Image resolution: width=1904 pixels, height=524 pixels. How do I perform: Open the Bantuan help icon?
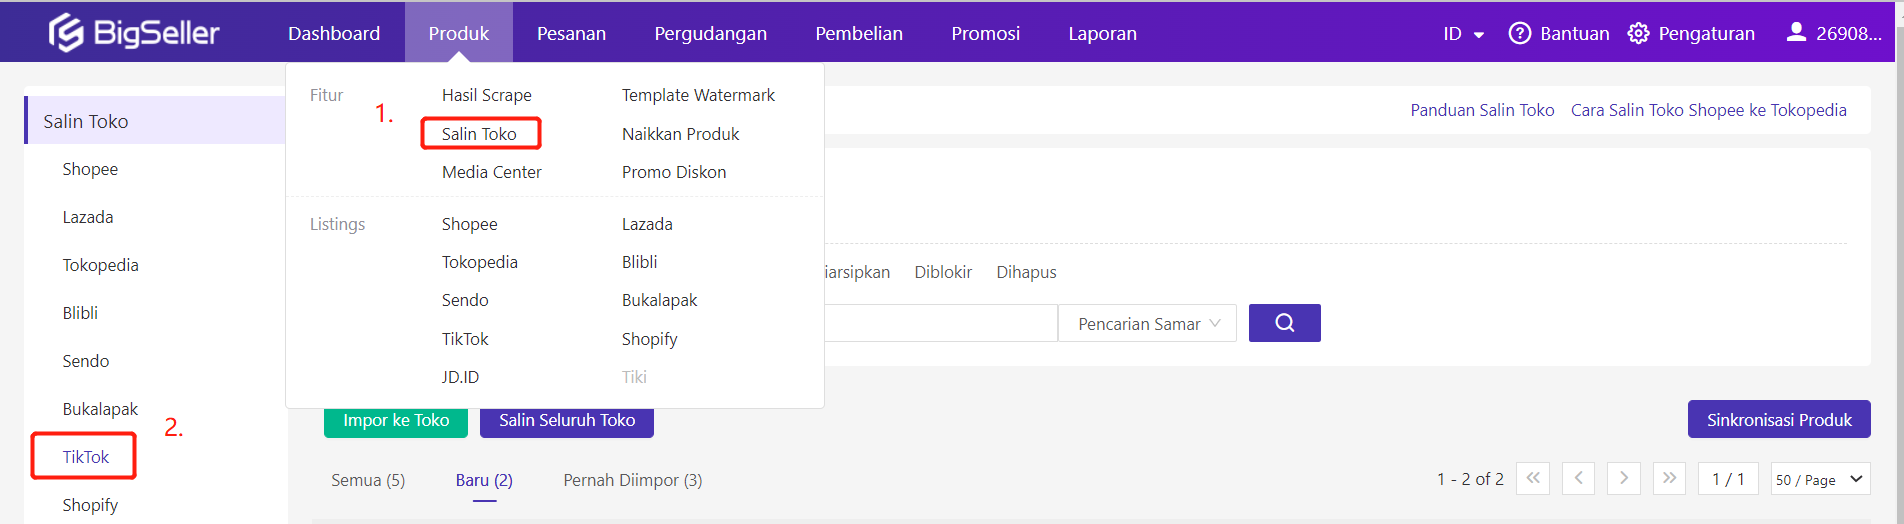click(x=1519, y=33)
